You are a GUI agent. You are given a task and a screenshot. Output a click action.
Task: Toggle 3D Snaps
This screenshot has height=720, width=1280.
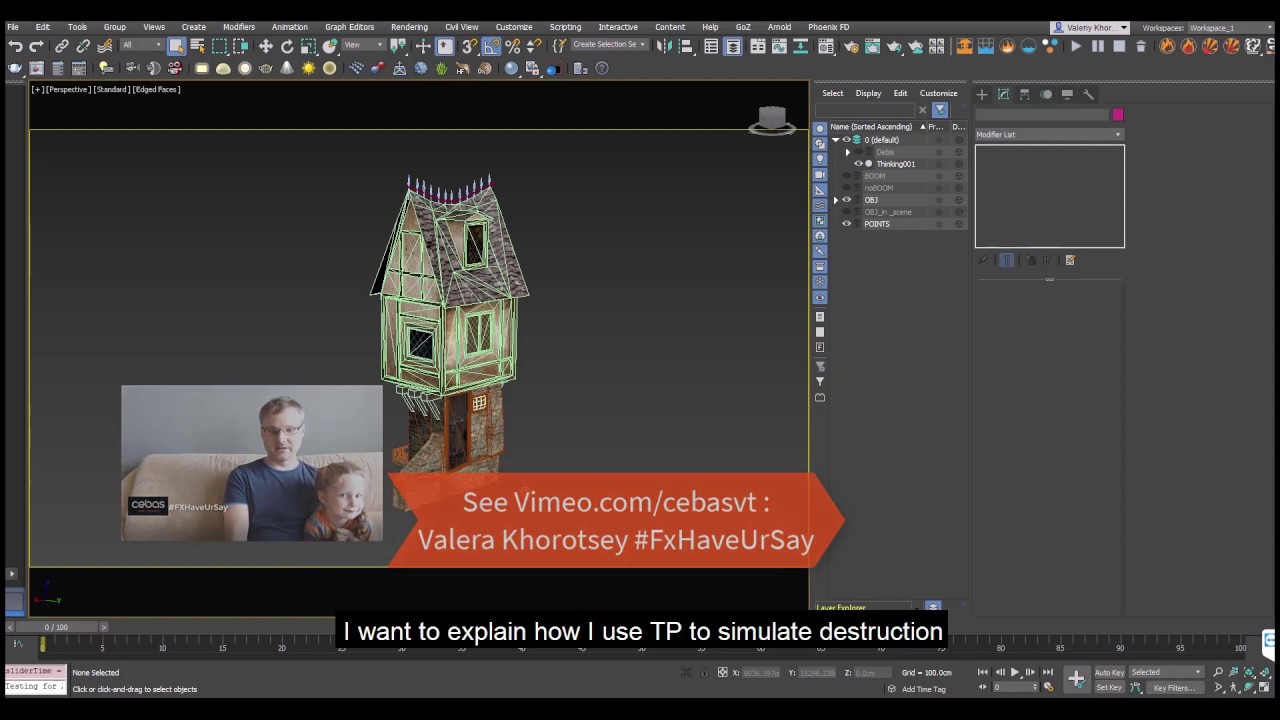[469, 46]
